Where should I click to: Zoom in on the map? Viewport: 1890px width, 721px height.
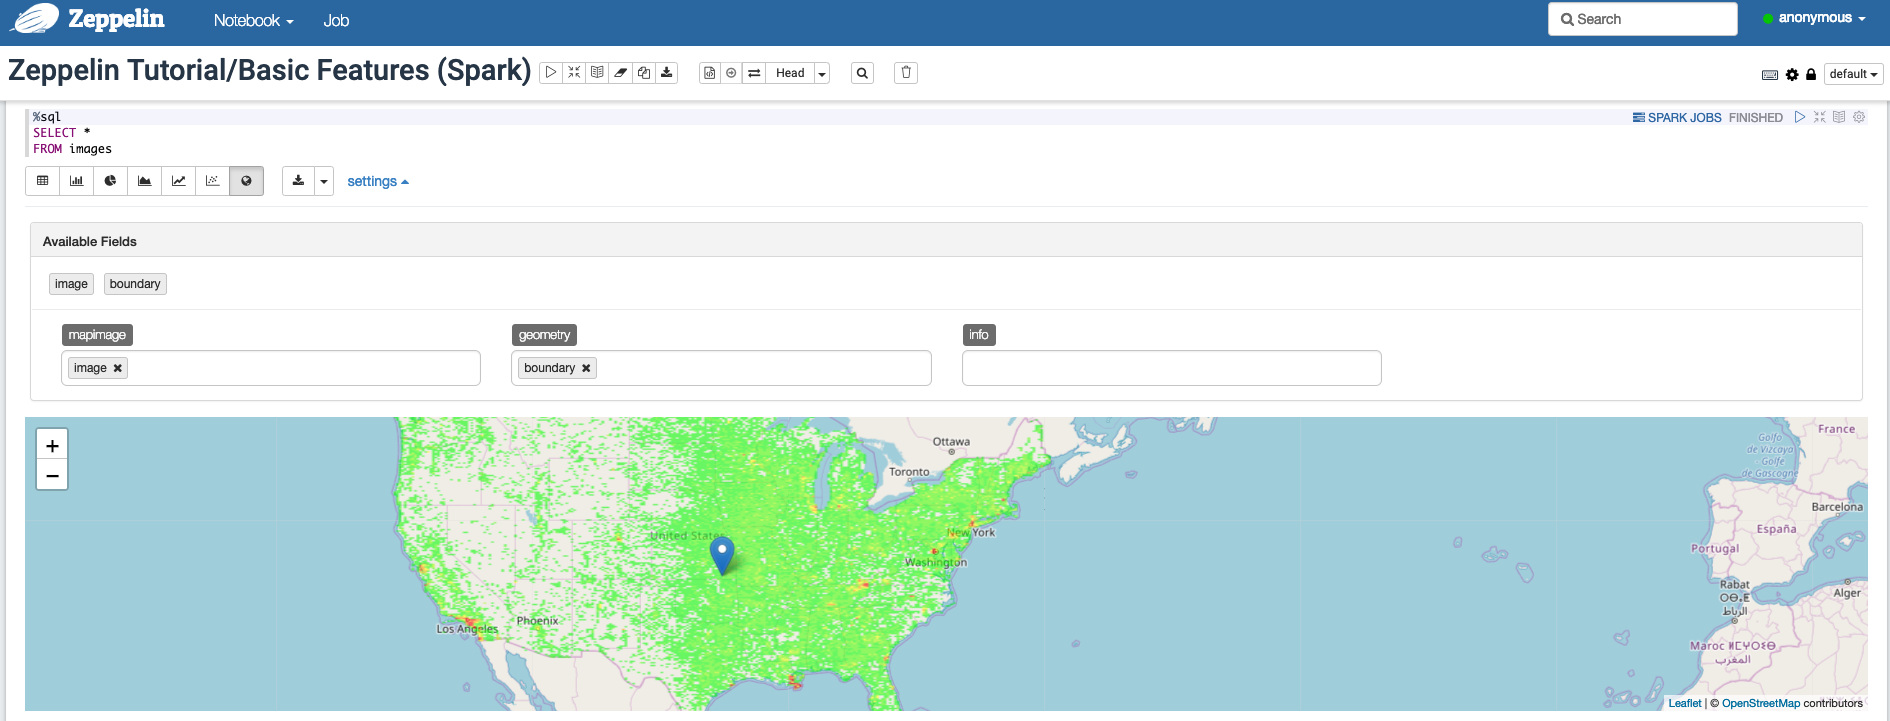(52, 445)
